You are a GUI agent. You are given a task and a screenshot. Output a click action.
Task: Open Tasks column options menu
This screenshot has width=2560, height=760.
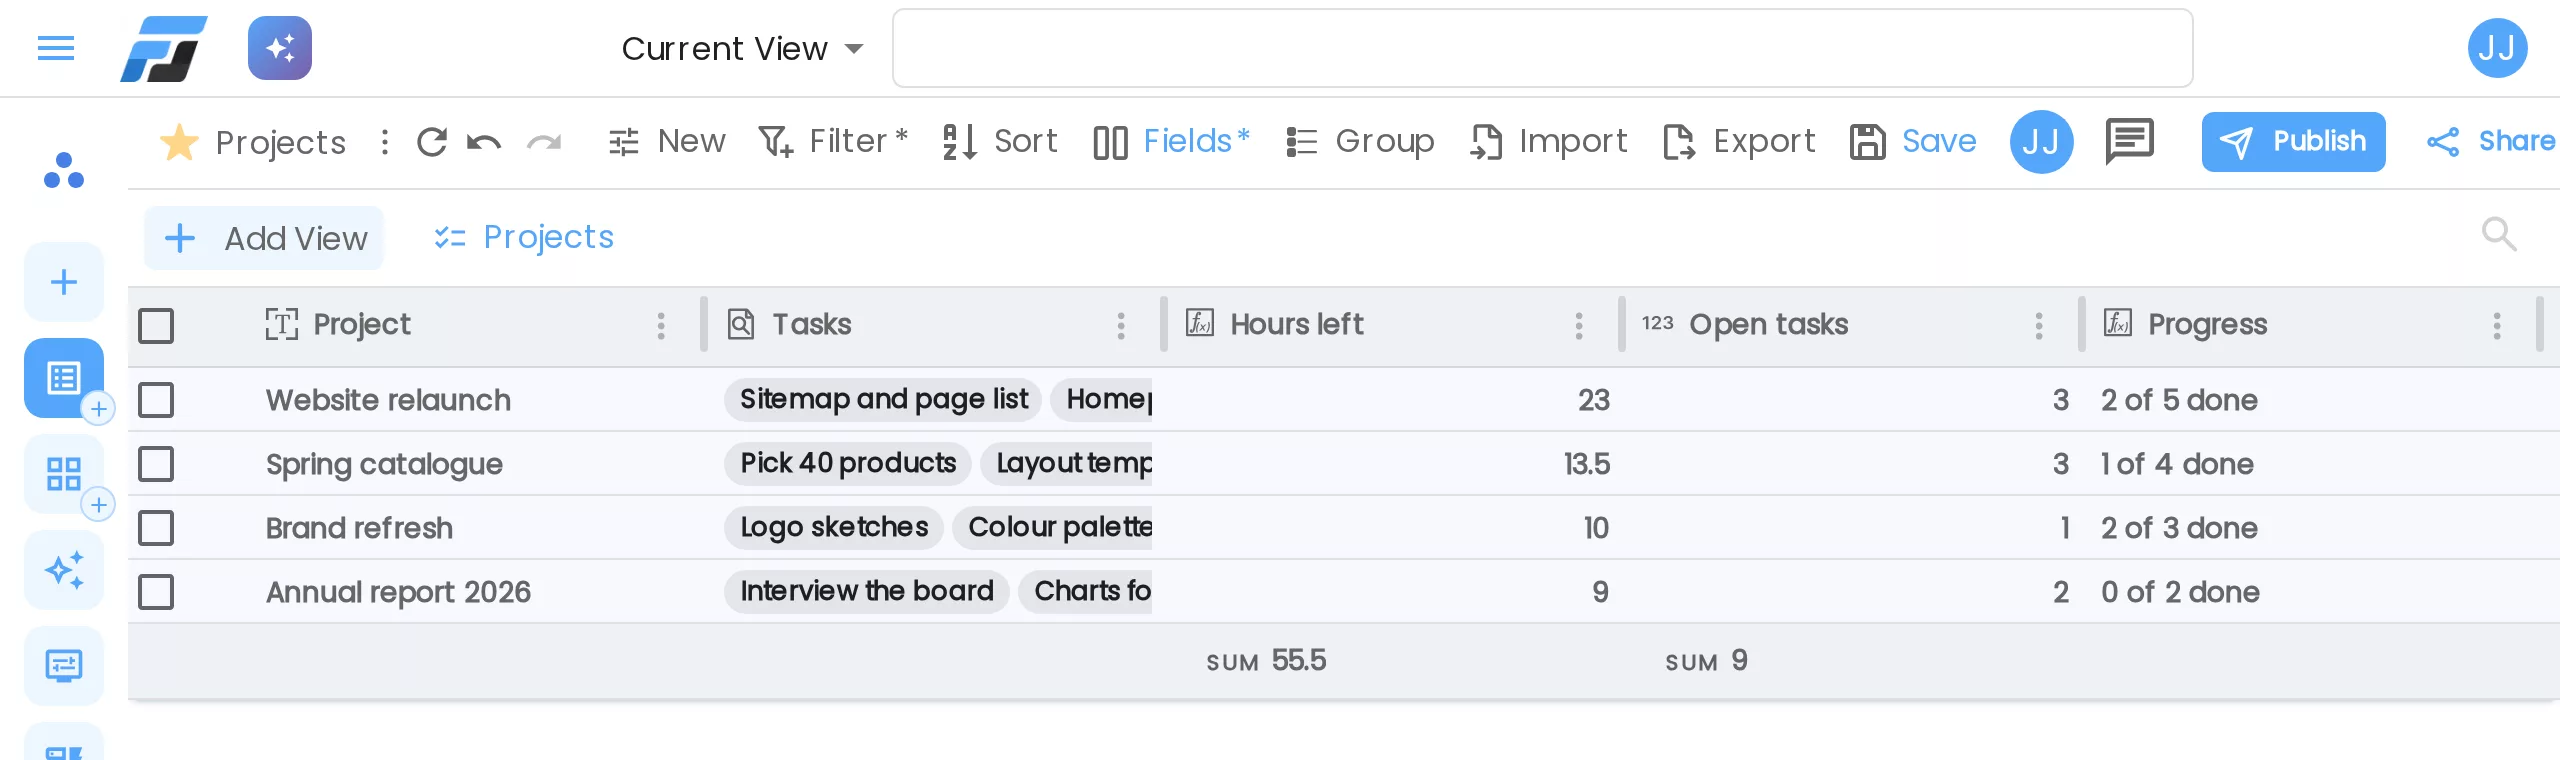tap(1121, 325)
